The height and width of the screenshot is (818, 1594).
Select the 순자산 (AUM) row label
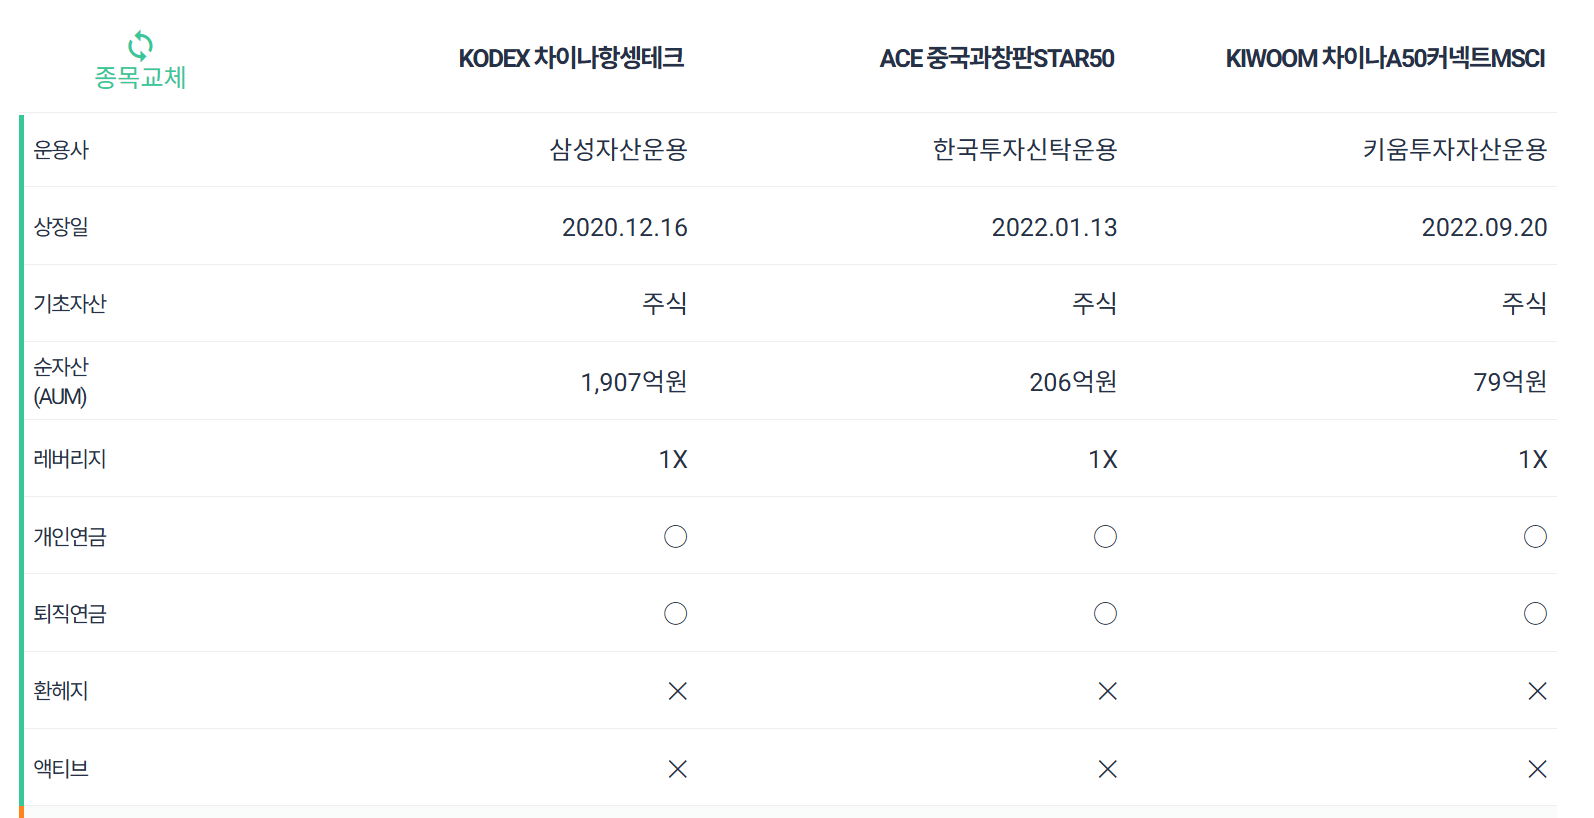[x=61, y=381]
